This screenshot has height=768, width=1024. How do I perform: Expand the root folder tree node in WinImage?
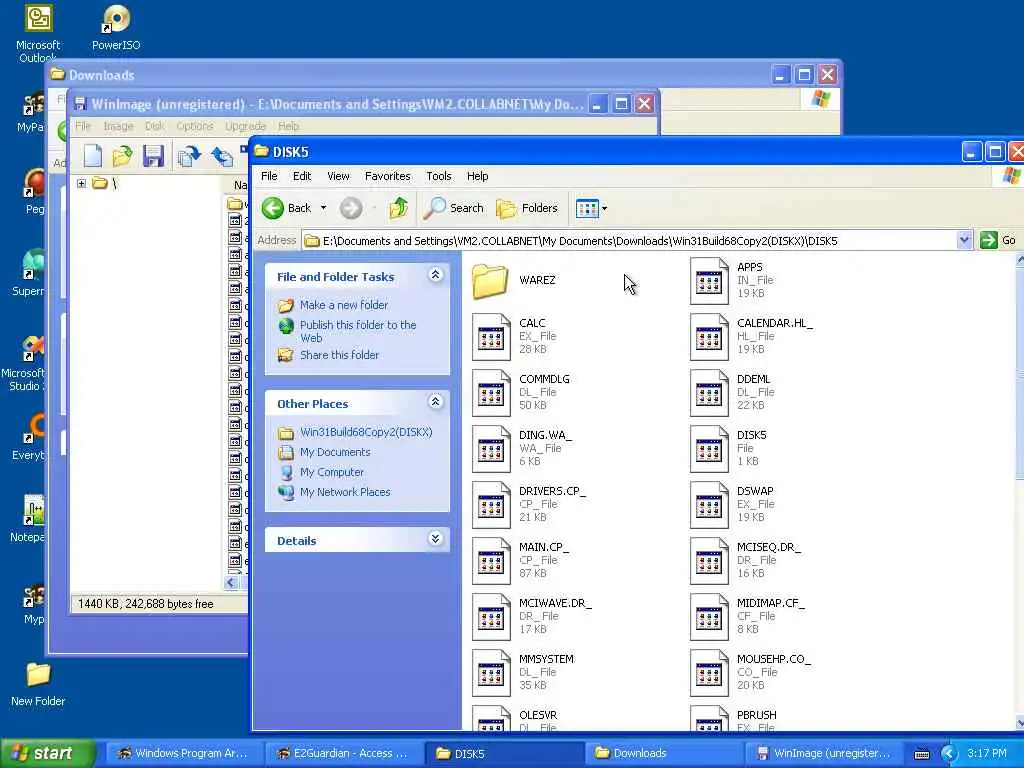click(81, 184)
